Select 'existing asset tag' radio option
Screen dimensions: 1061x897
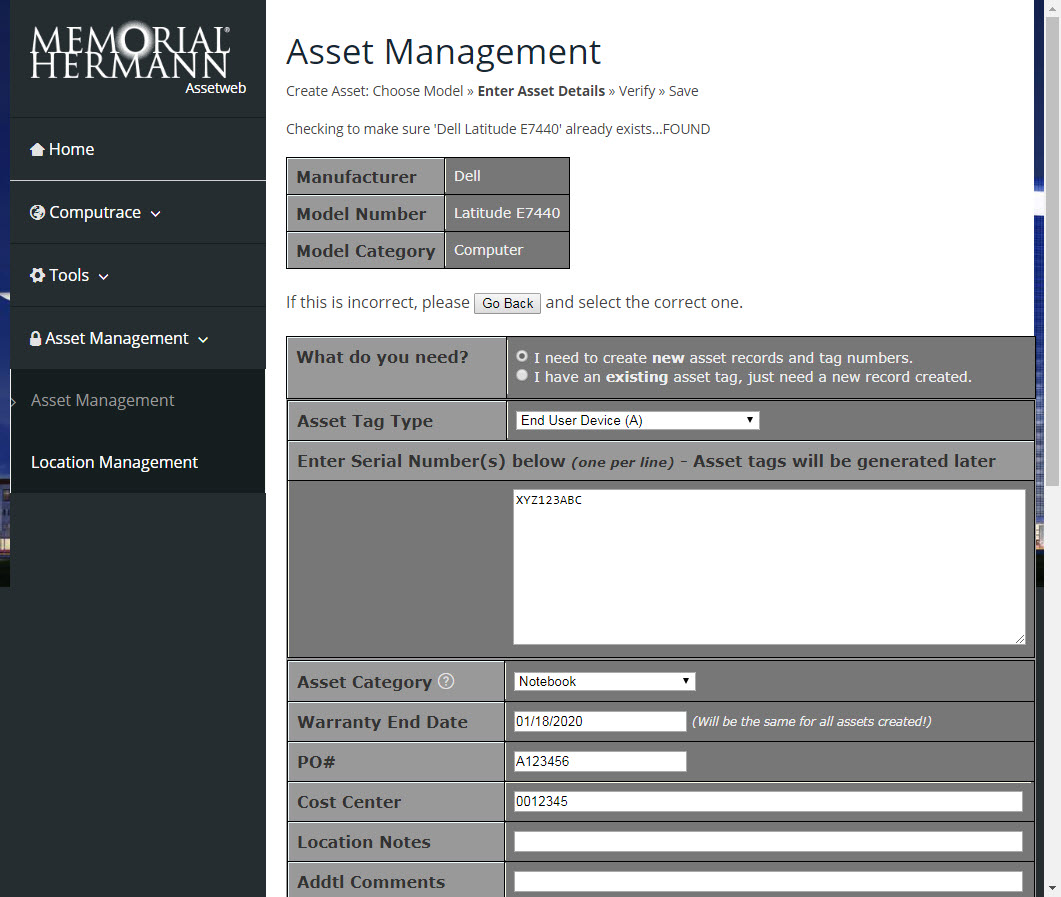522,375
